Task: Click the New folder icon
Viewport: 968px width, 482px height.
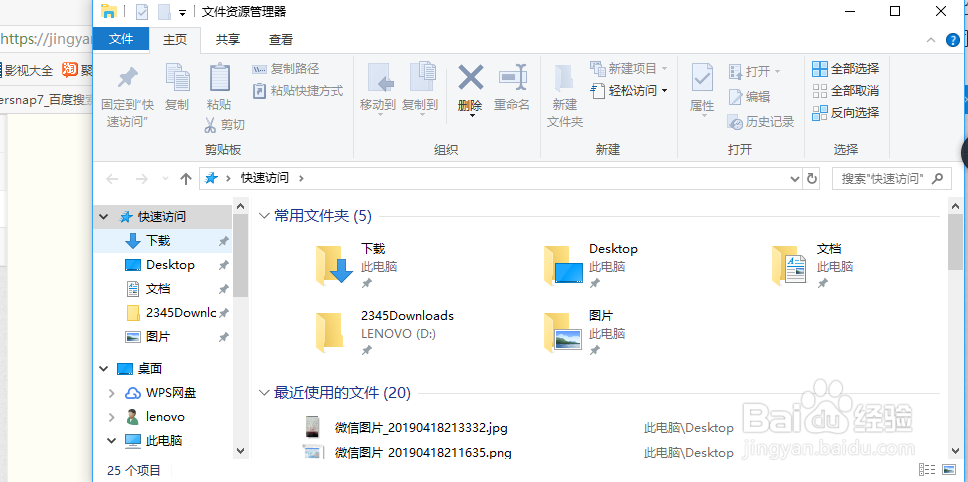Action: tap(564, 78)
